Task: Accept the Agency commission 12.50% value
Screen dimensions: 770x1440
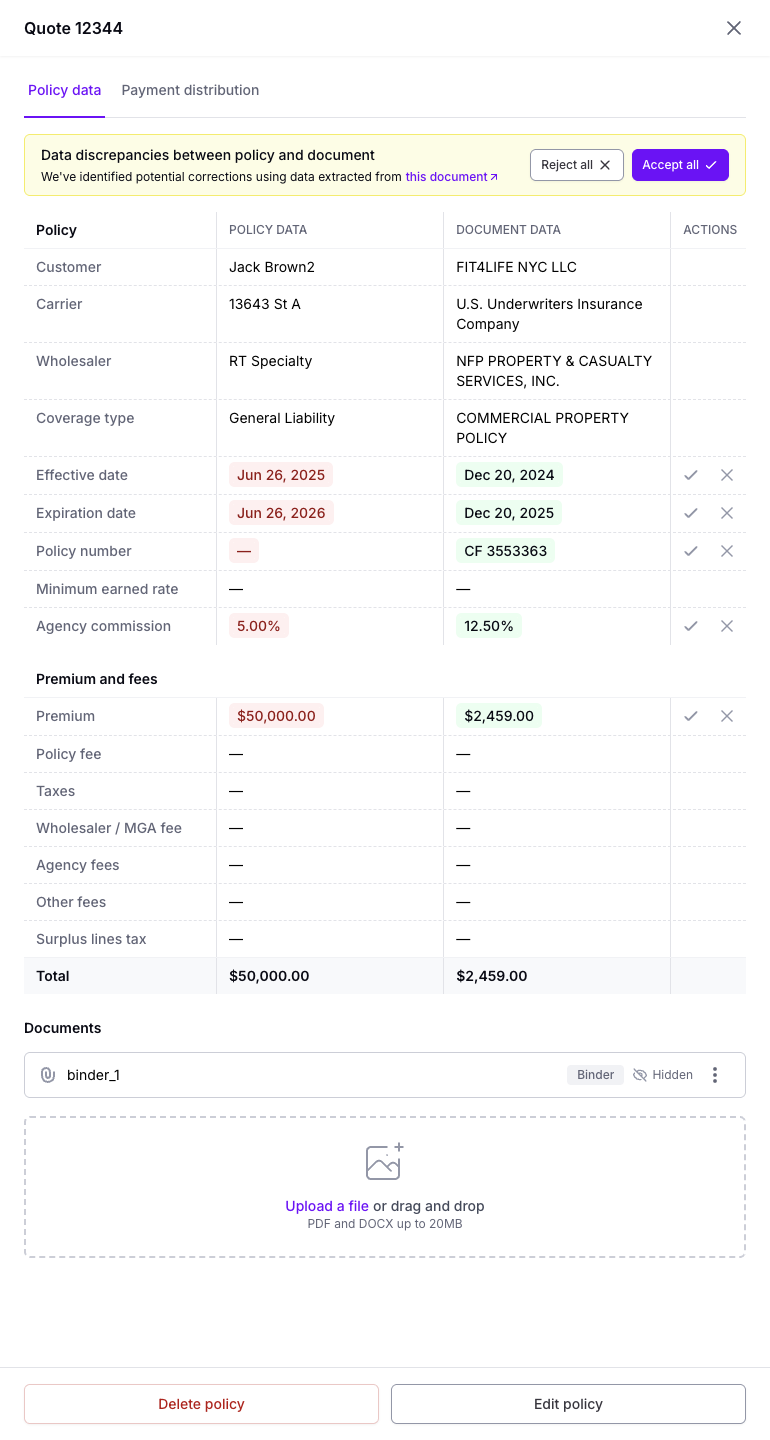Action: tap(691, 626)
